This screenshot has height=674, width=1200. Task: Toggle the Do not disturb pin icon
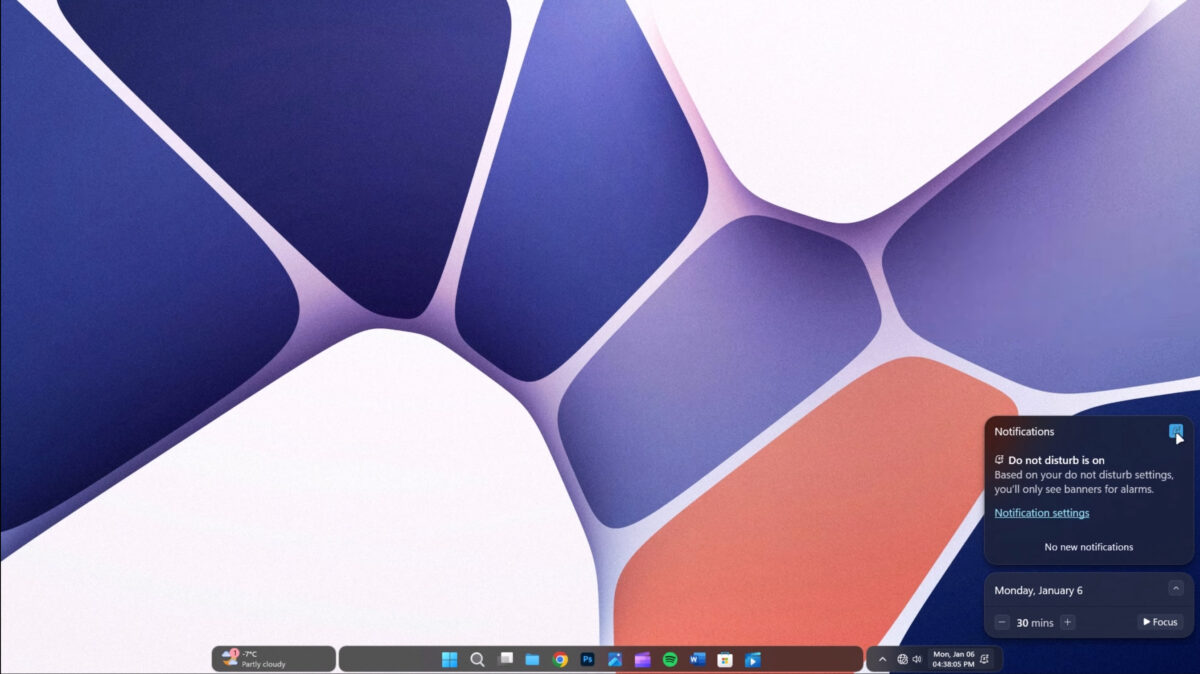click(x=1176, y=431)
